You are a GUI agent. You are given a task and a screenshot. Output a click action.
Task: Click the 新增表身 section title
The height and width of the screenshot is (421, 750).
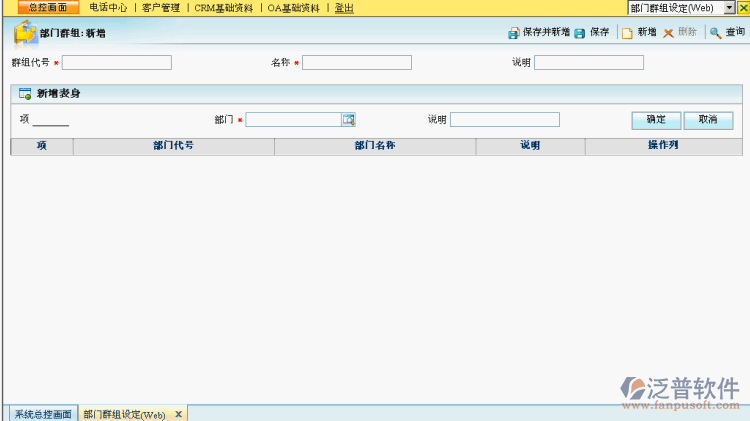(x=58, y=94)
